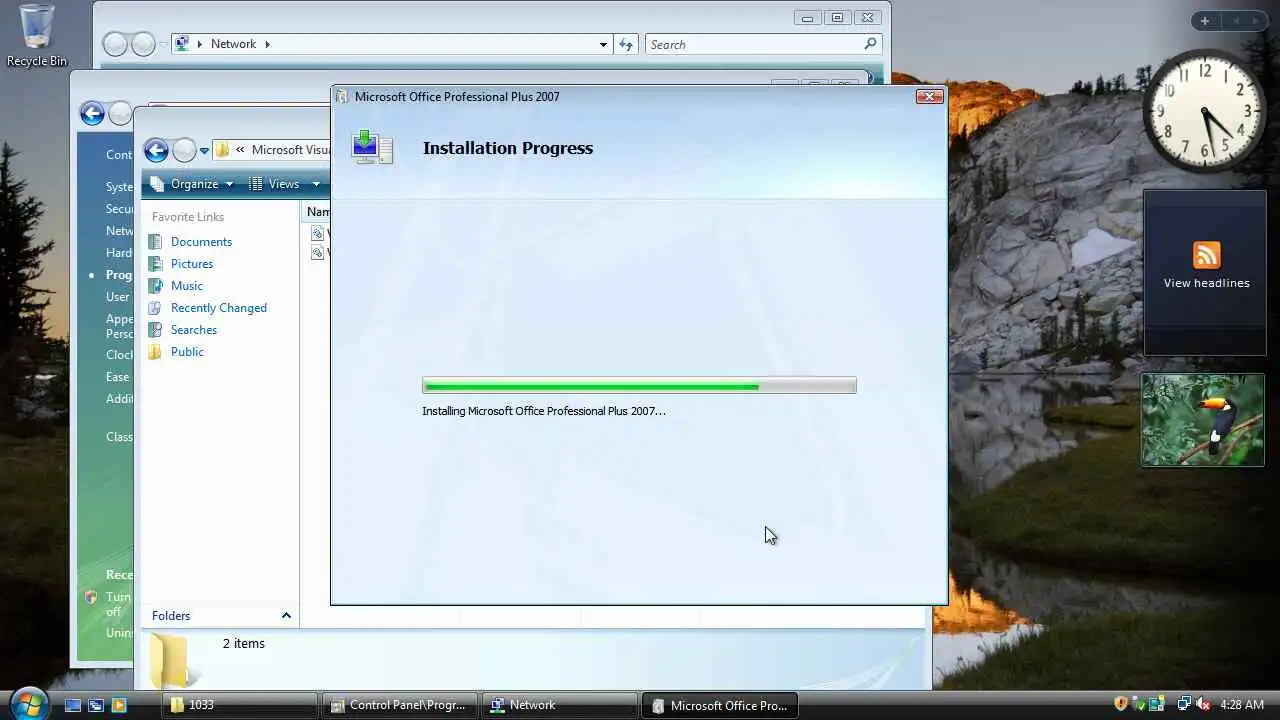Open Public favorite link
The image size is (1280, 720).
[x=187, y=352]
